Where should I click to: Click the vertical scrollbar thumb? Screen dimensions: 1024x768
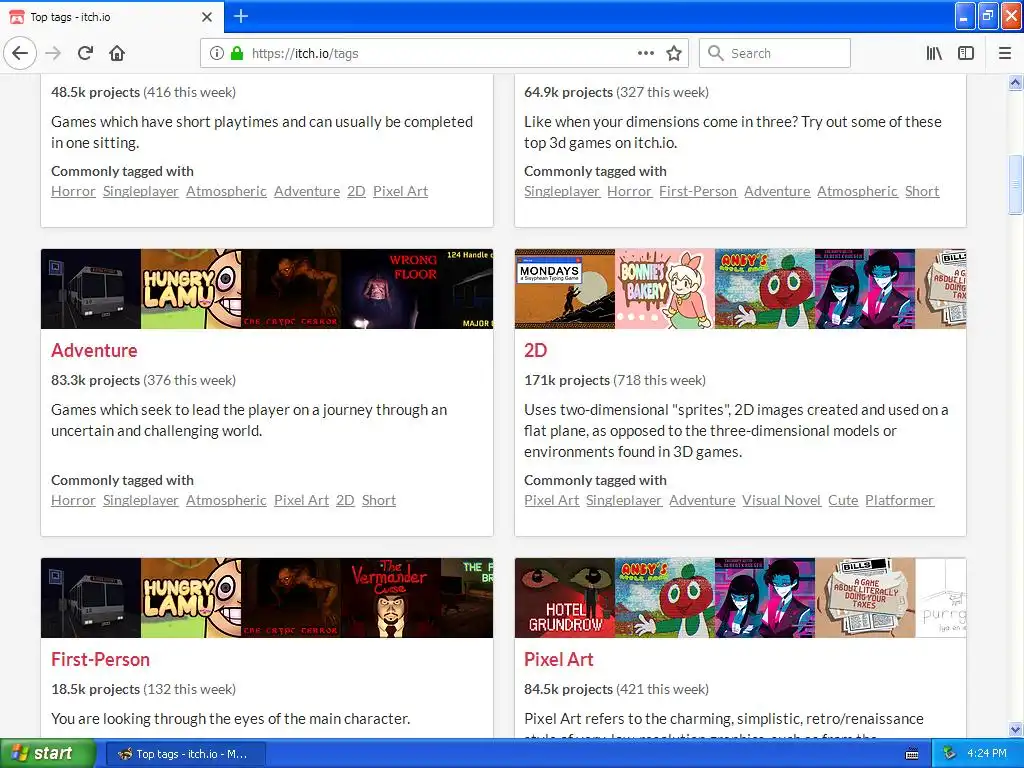click(1015, 185)
